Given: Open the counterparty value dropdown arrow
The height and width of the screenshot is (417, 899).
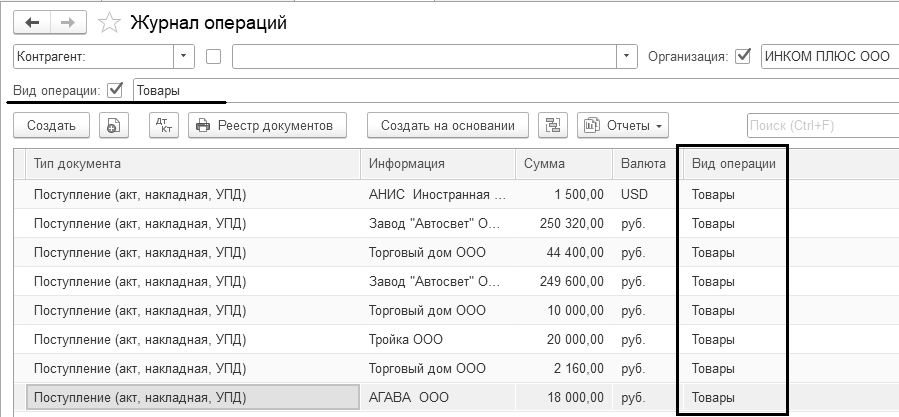Looking at the screenshot, I should click(x=628, y=56).
